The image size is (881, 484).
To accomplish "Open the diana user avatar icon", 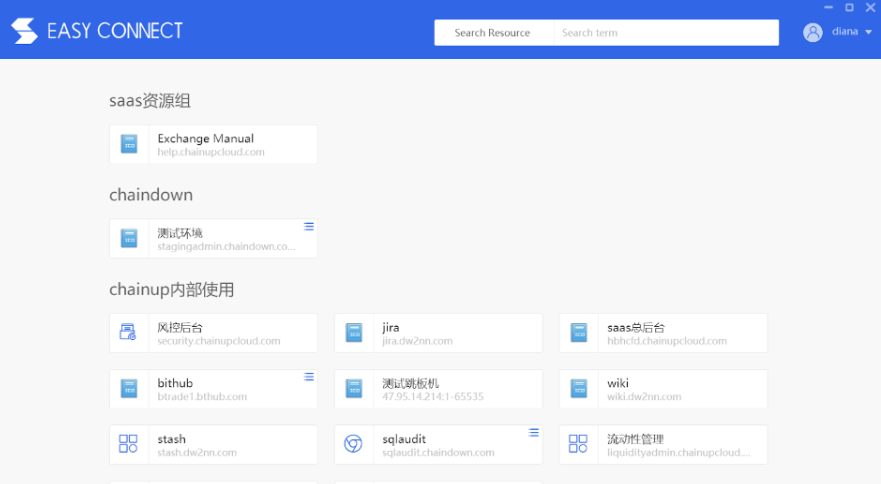I will (x=812, y=32).
